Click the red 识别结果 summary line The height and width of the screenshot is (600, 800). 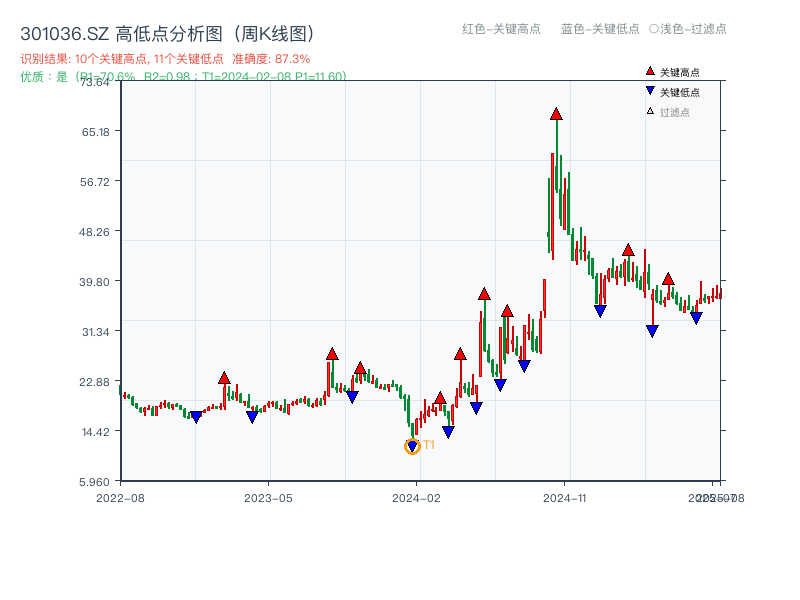pyautogui.click(x=165, y=59)
